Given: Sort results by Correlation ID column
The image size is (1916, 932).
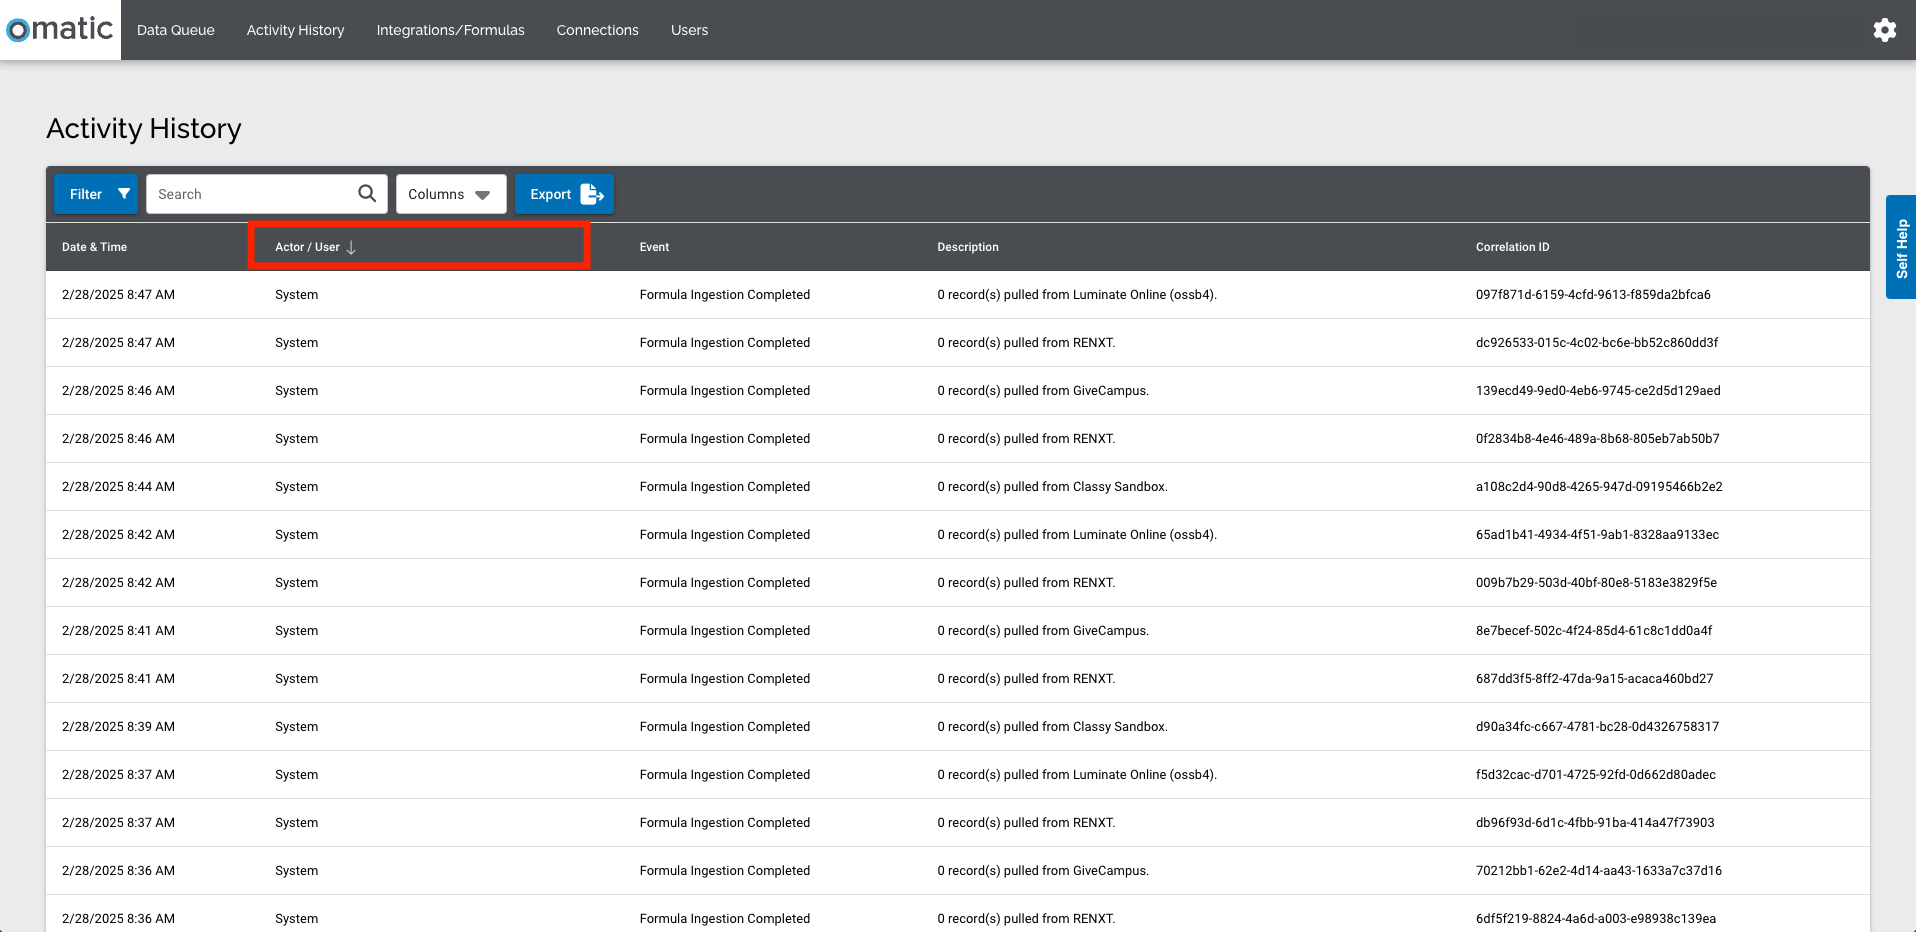Looking at the screenshot, I should pyautogui.click(x=1511, y=247).
